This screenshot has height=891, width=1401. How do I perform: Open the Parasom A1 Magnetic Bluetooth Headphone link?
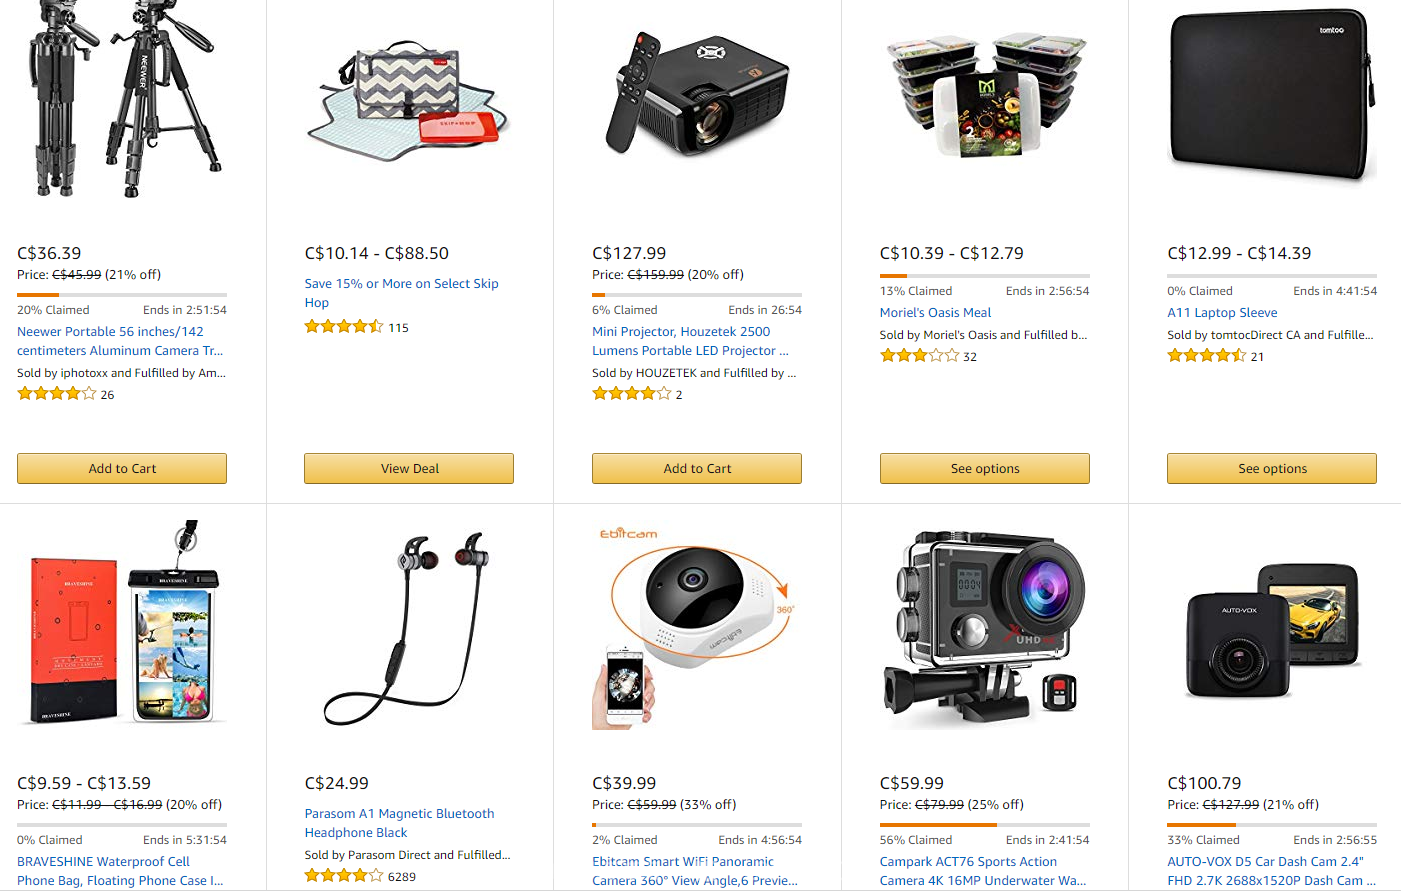point(399,823)
